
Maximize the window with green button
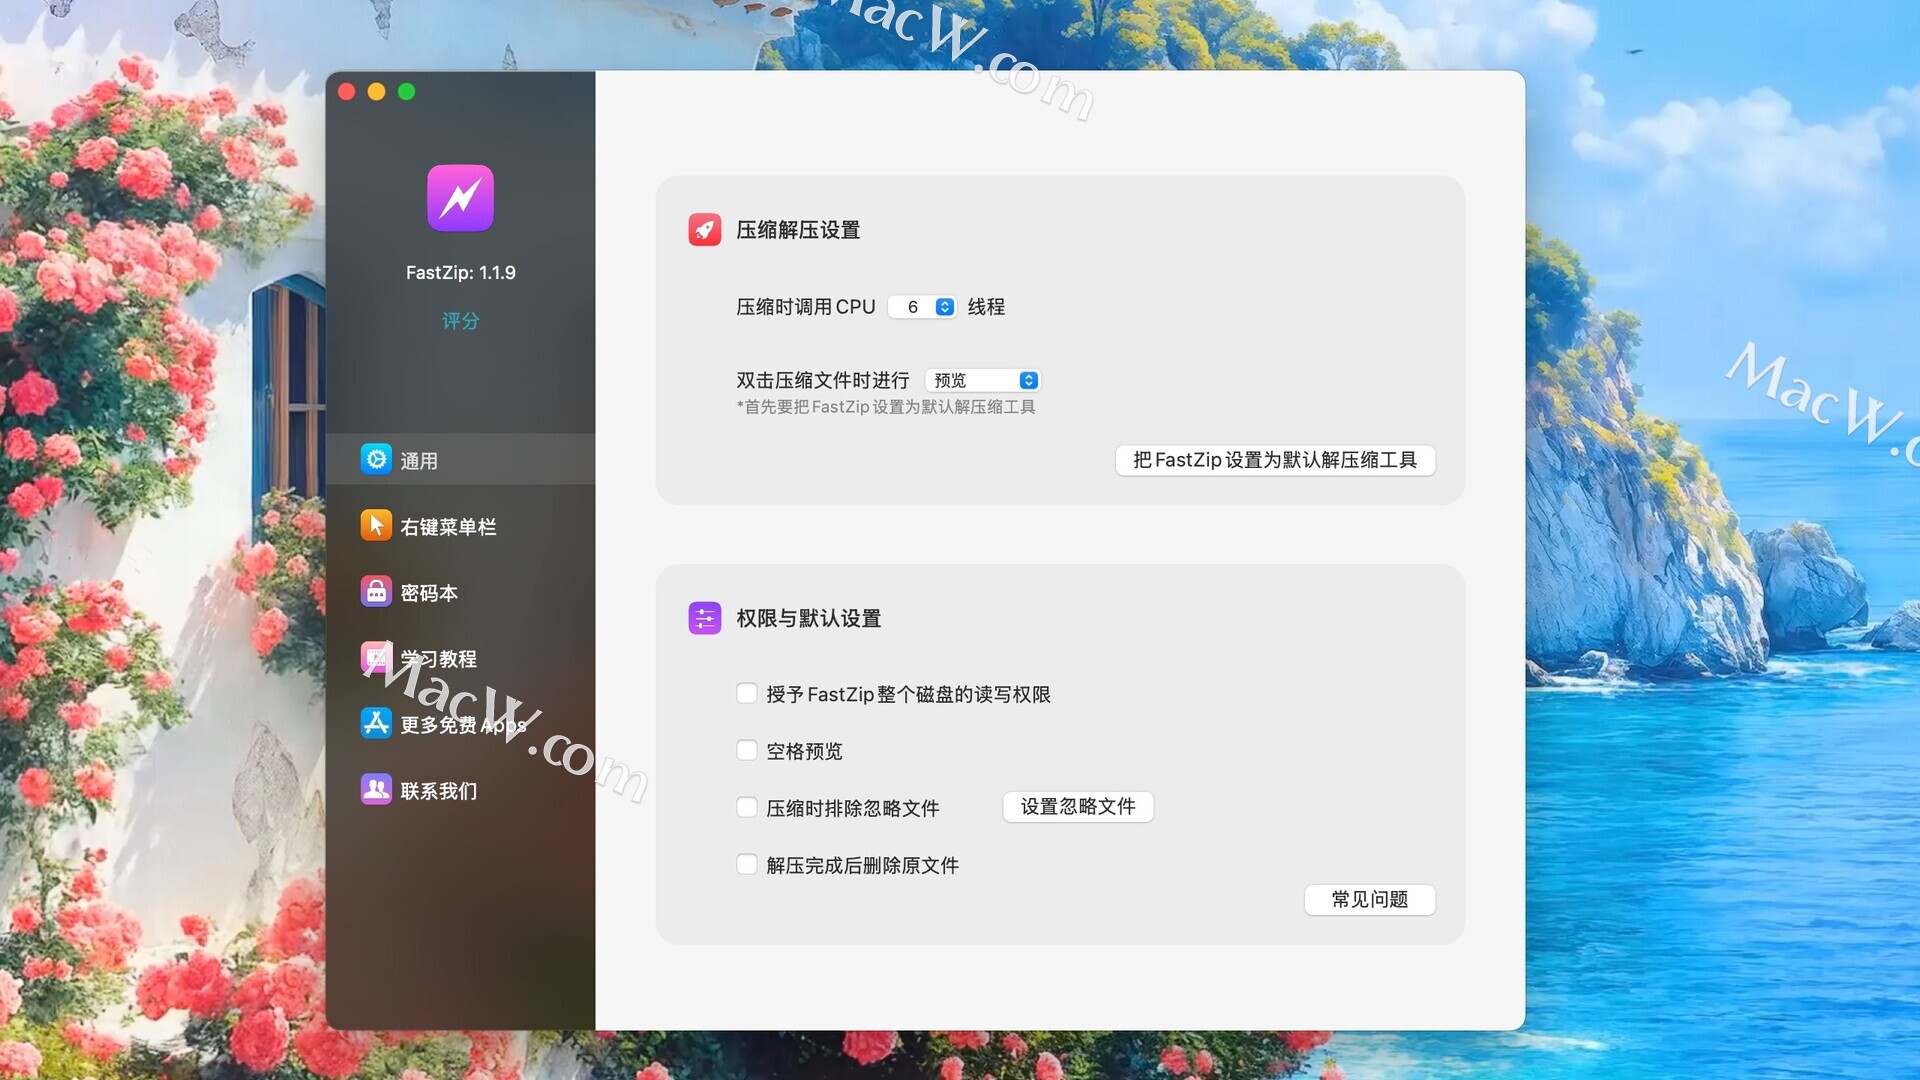click(x=407, y=92)
